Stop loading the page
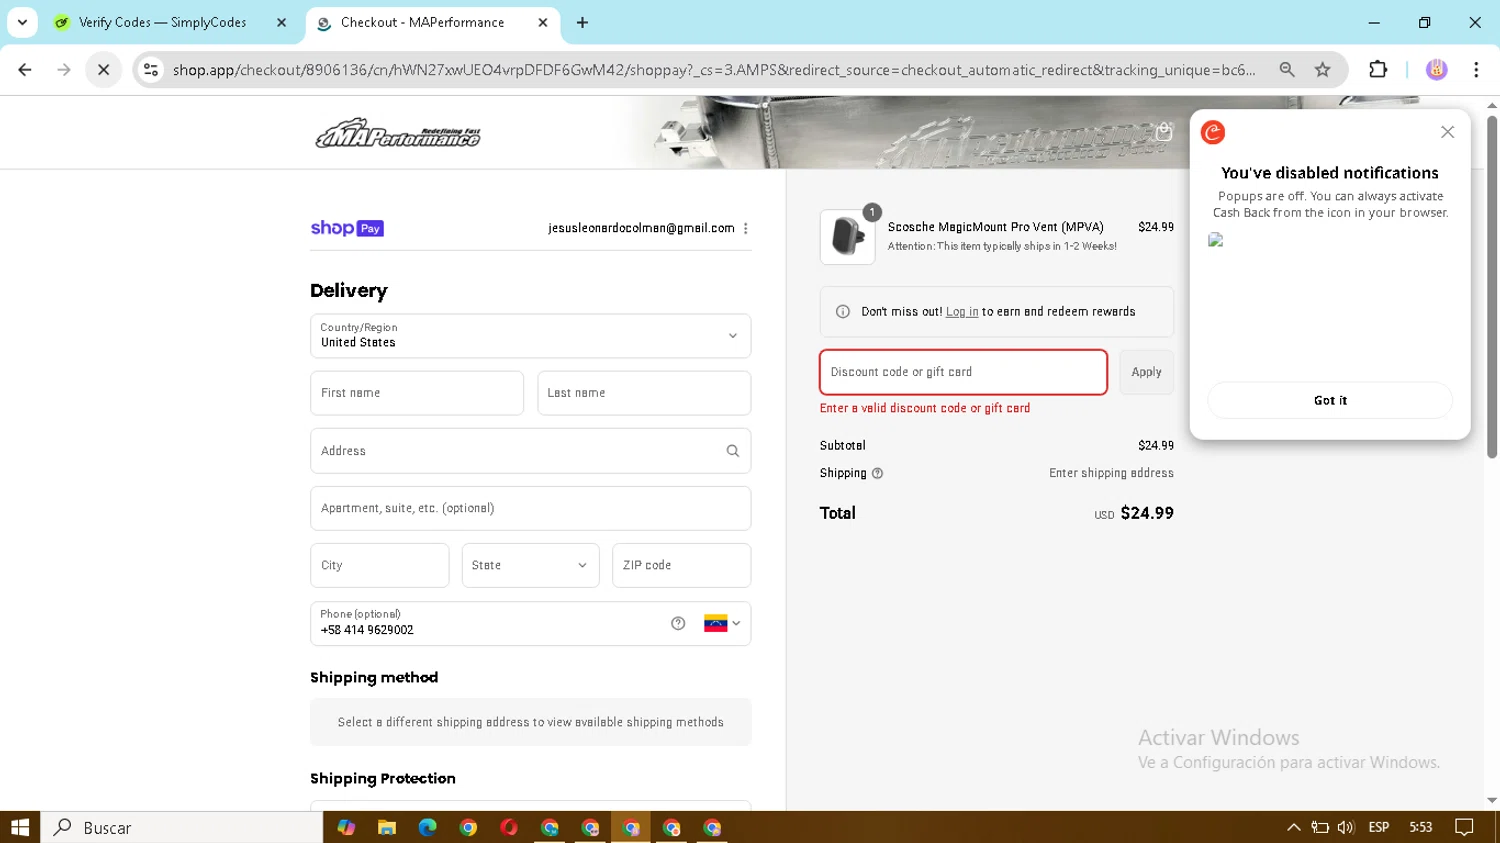Image resolution: width=1500 pixels, height=843 pixels. click(x=103, y=70)
